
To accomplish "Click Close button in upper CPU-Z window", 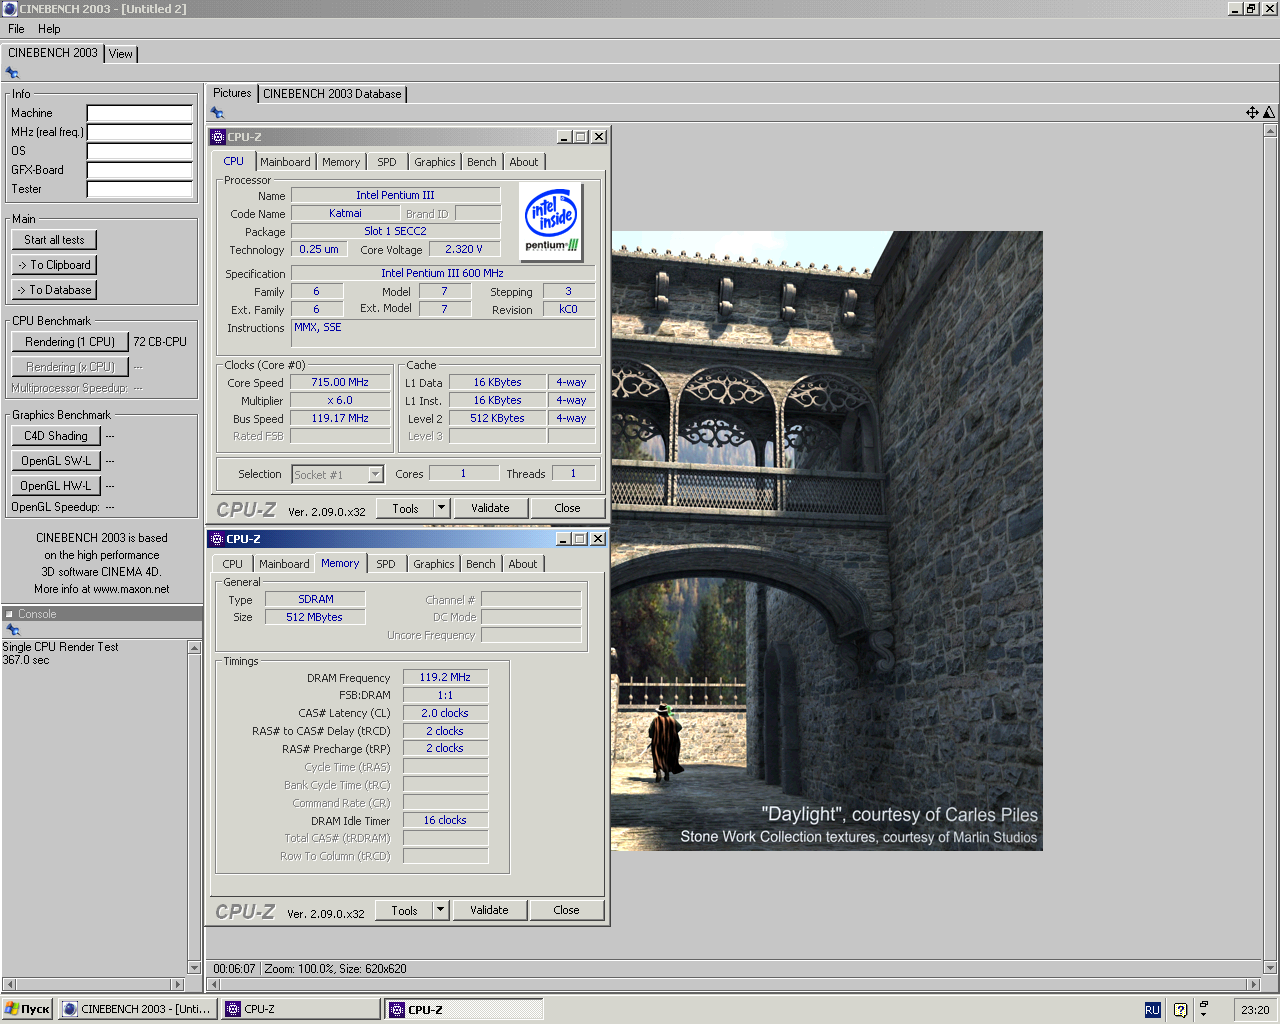I will point(567,508).
